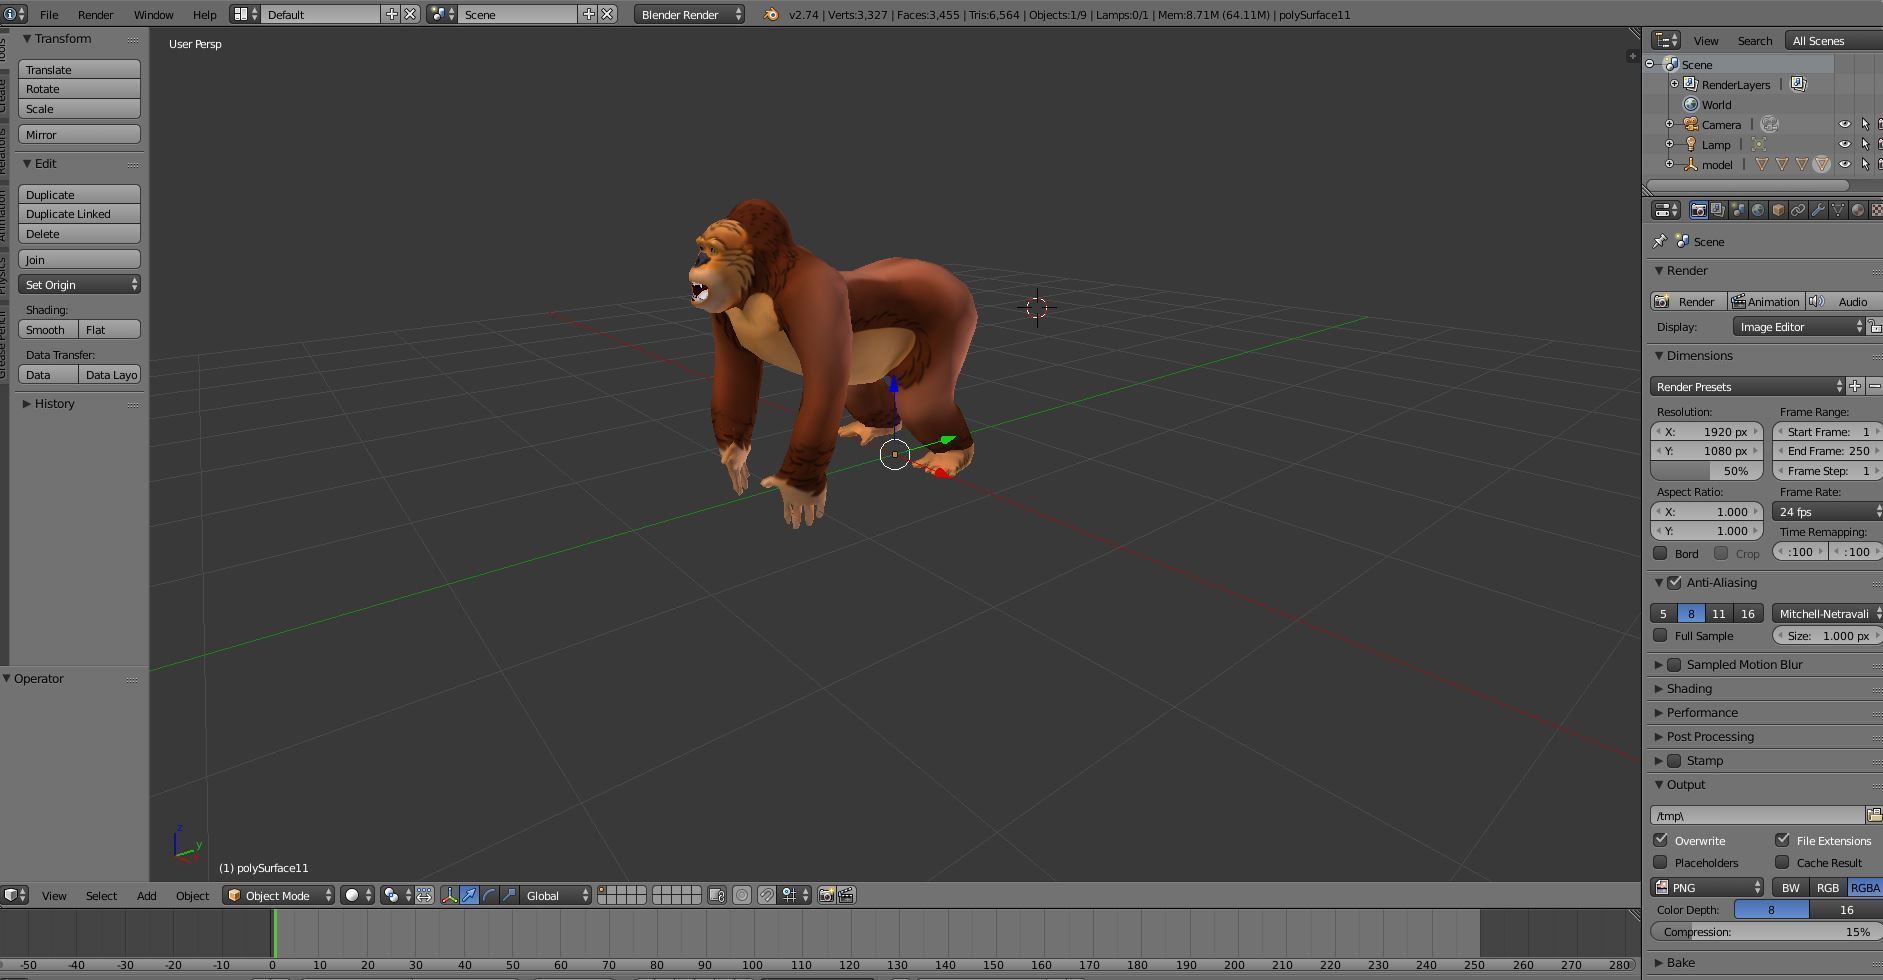Image resolution: width=1883 pixels, height=980 pixels.
Task: Click the output folder browse icon
Action: tap(1874, 815)
